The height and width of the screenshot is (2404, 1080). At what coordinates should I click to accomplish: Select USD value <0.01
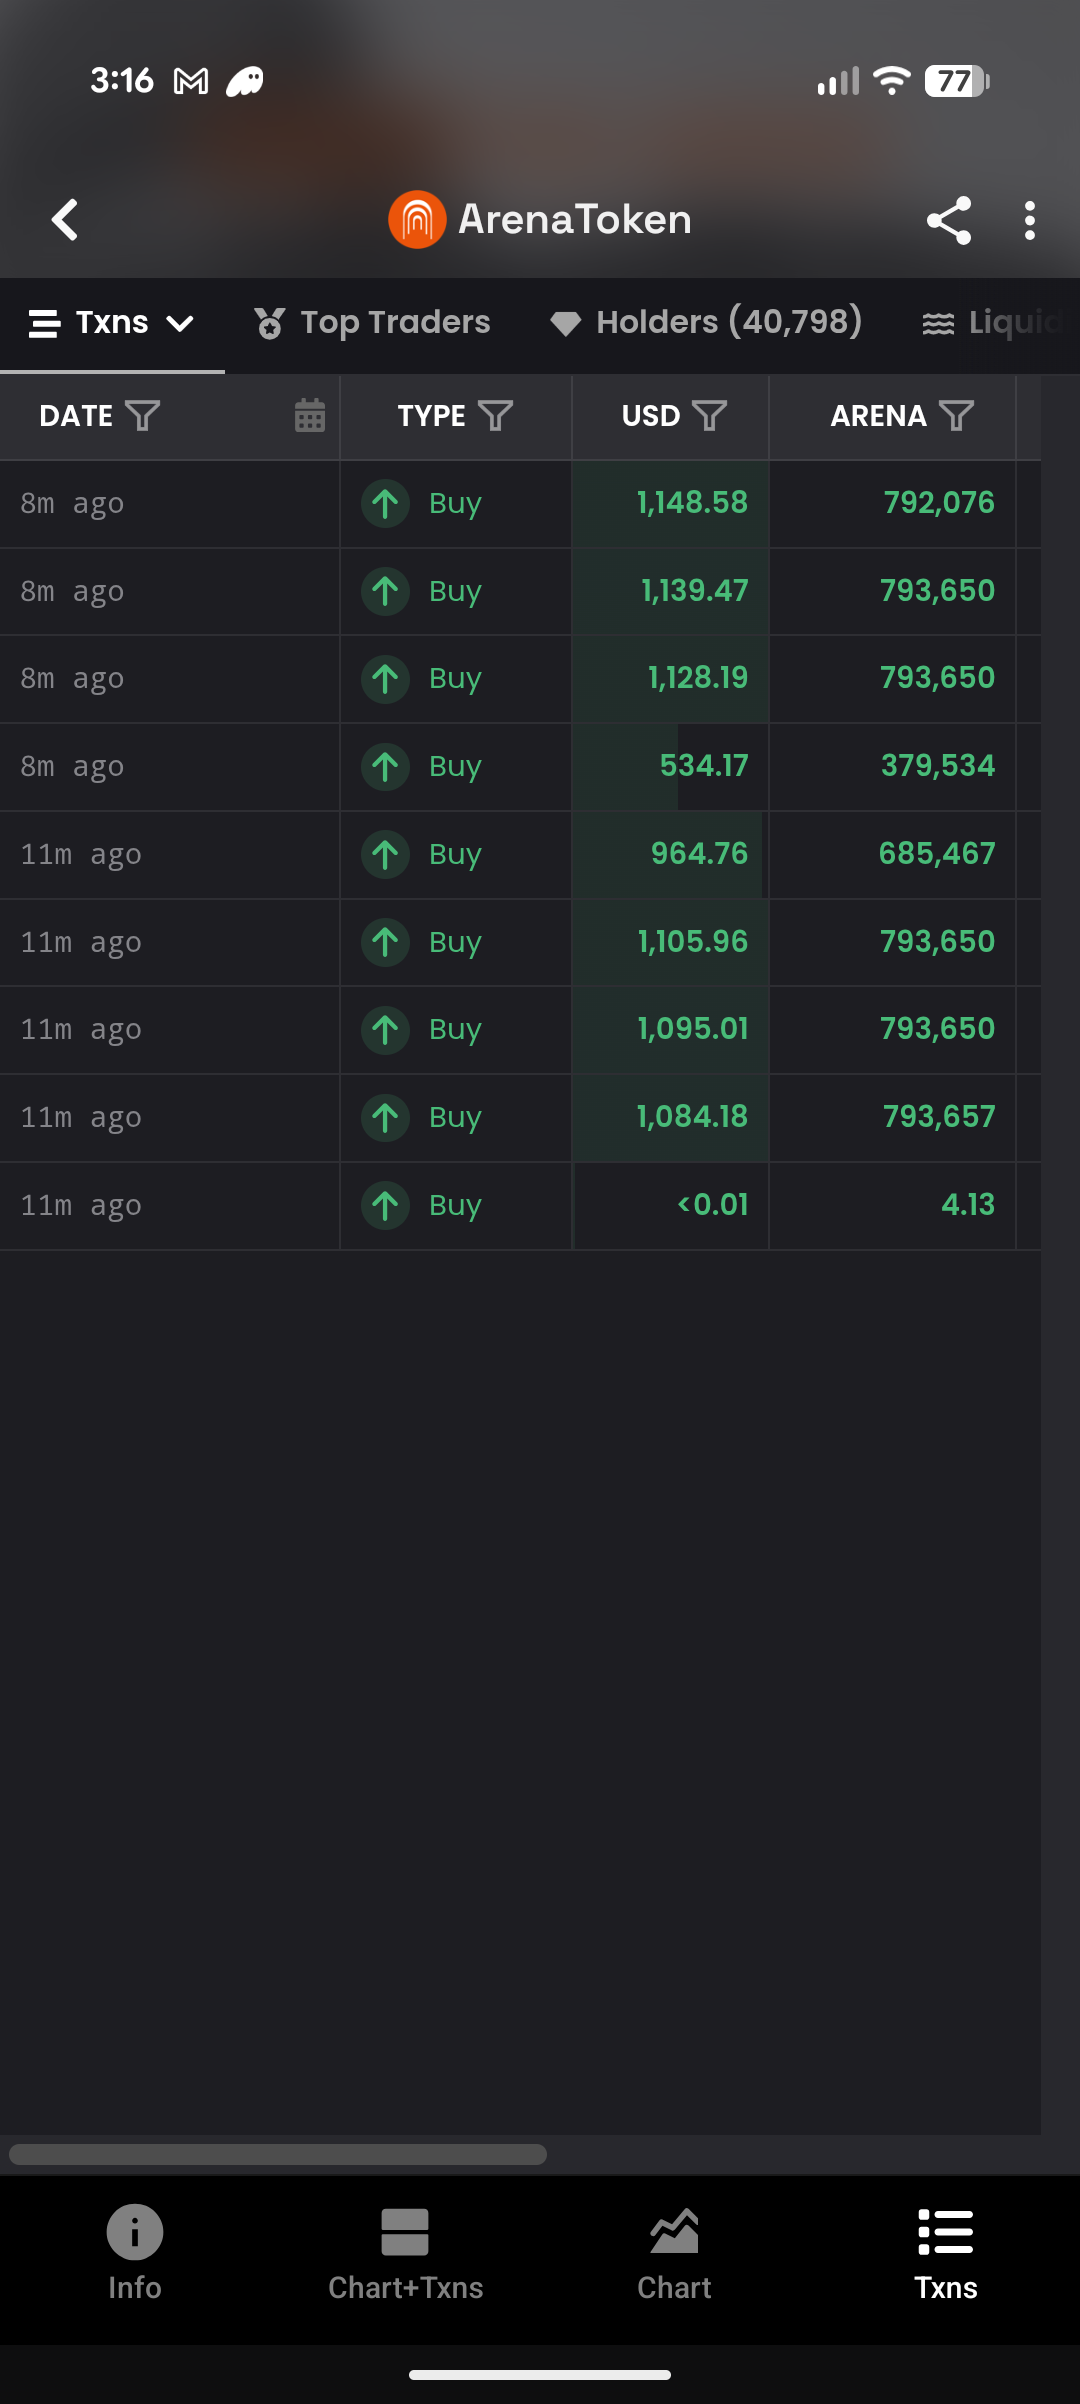(x=712, y=1205)
